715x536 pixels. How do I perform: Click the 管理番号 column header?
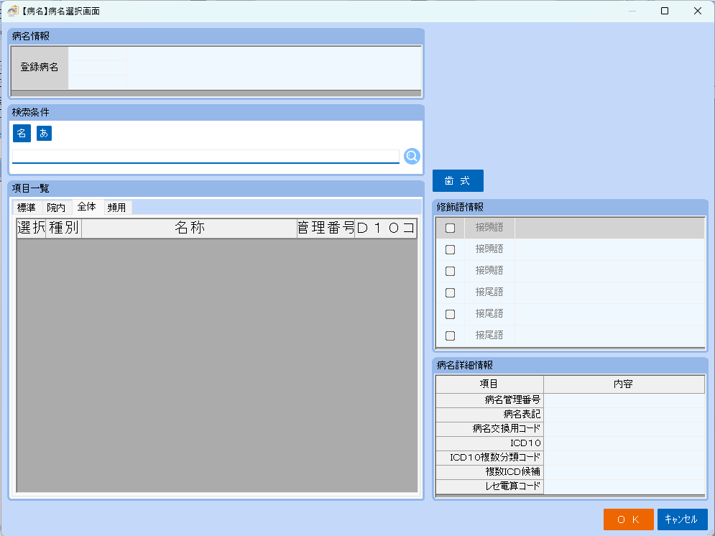(326, 228)
